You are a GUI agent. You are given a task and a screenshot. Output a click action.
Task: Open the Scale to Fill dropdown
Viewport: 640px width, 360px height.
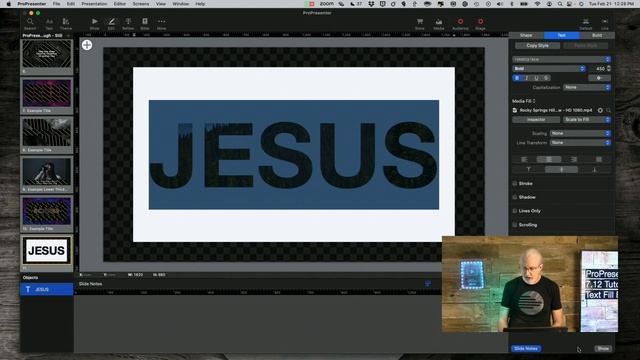tap(587, 120)
